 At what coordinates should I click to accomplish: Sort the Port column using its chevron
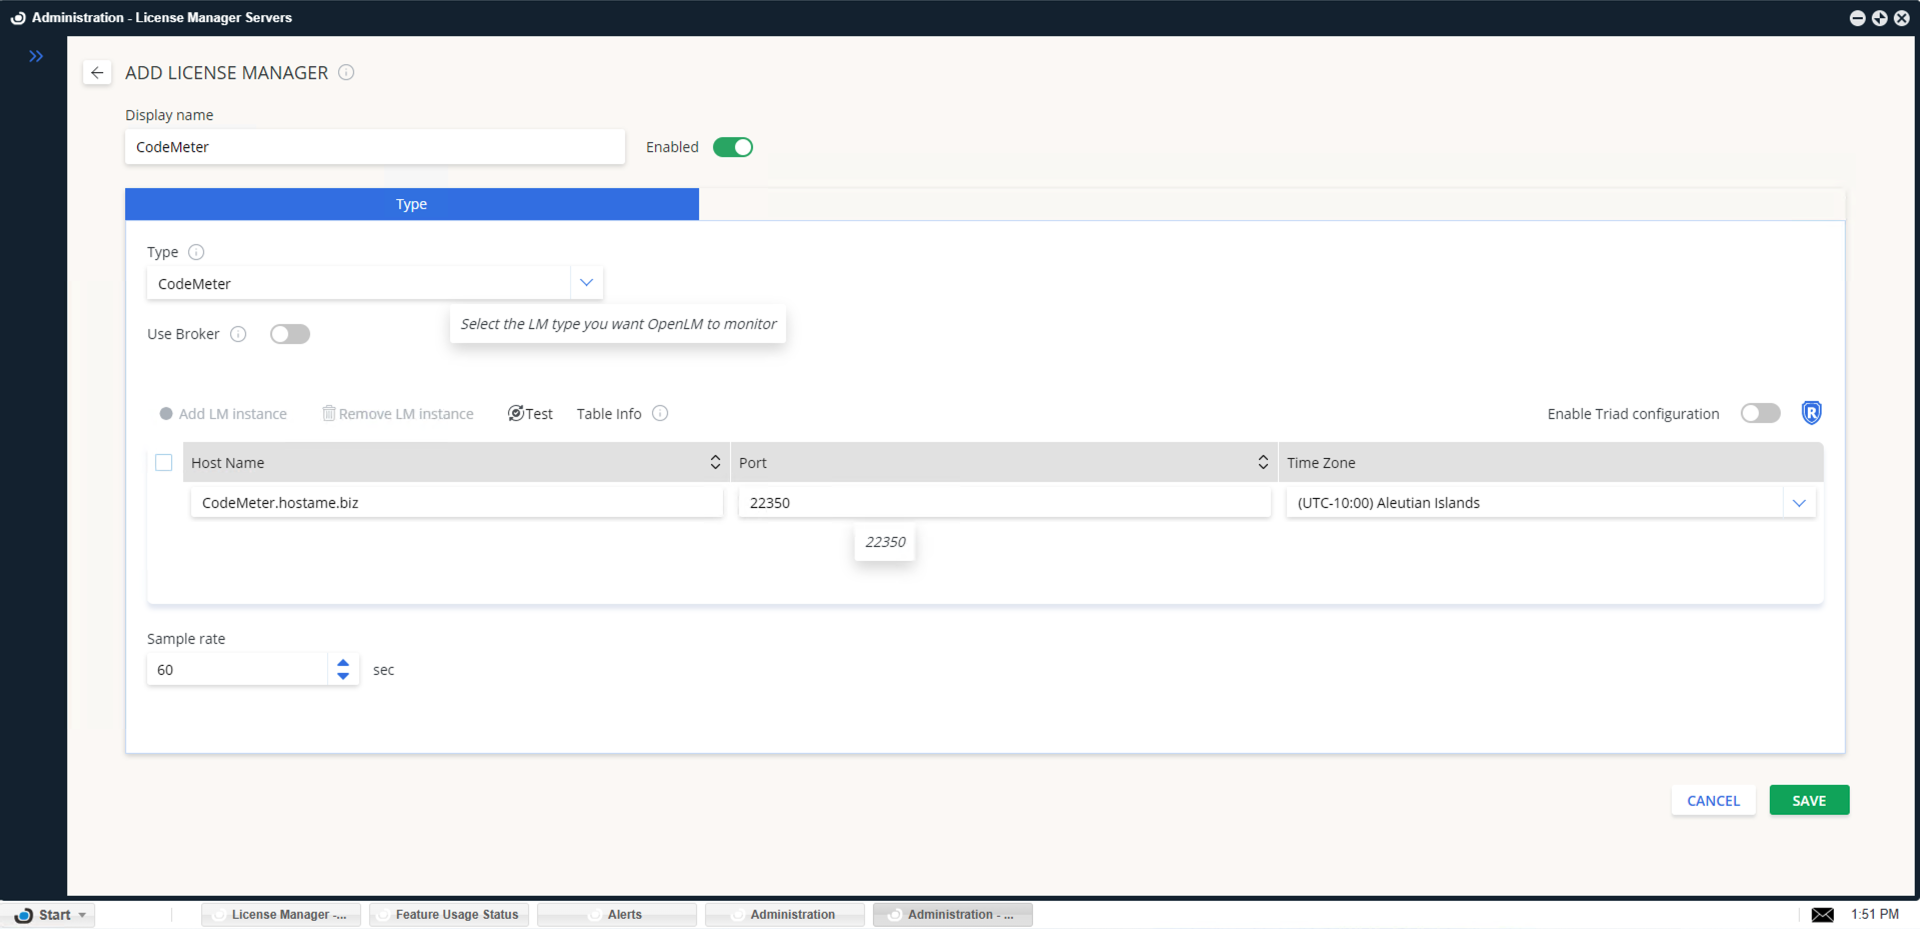click(1263, 462)
